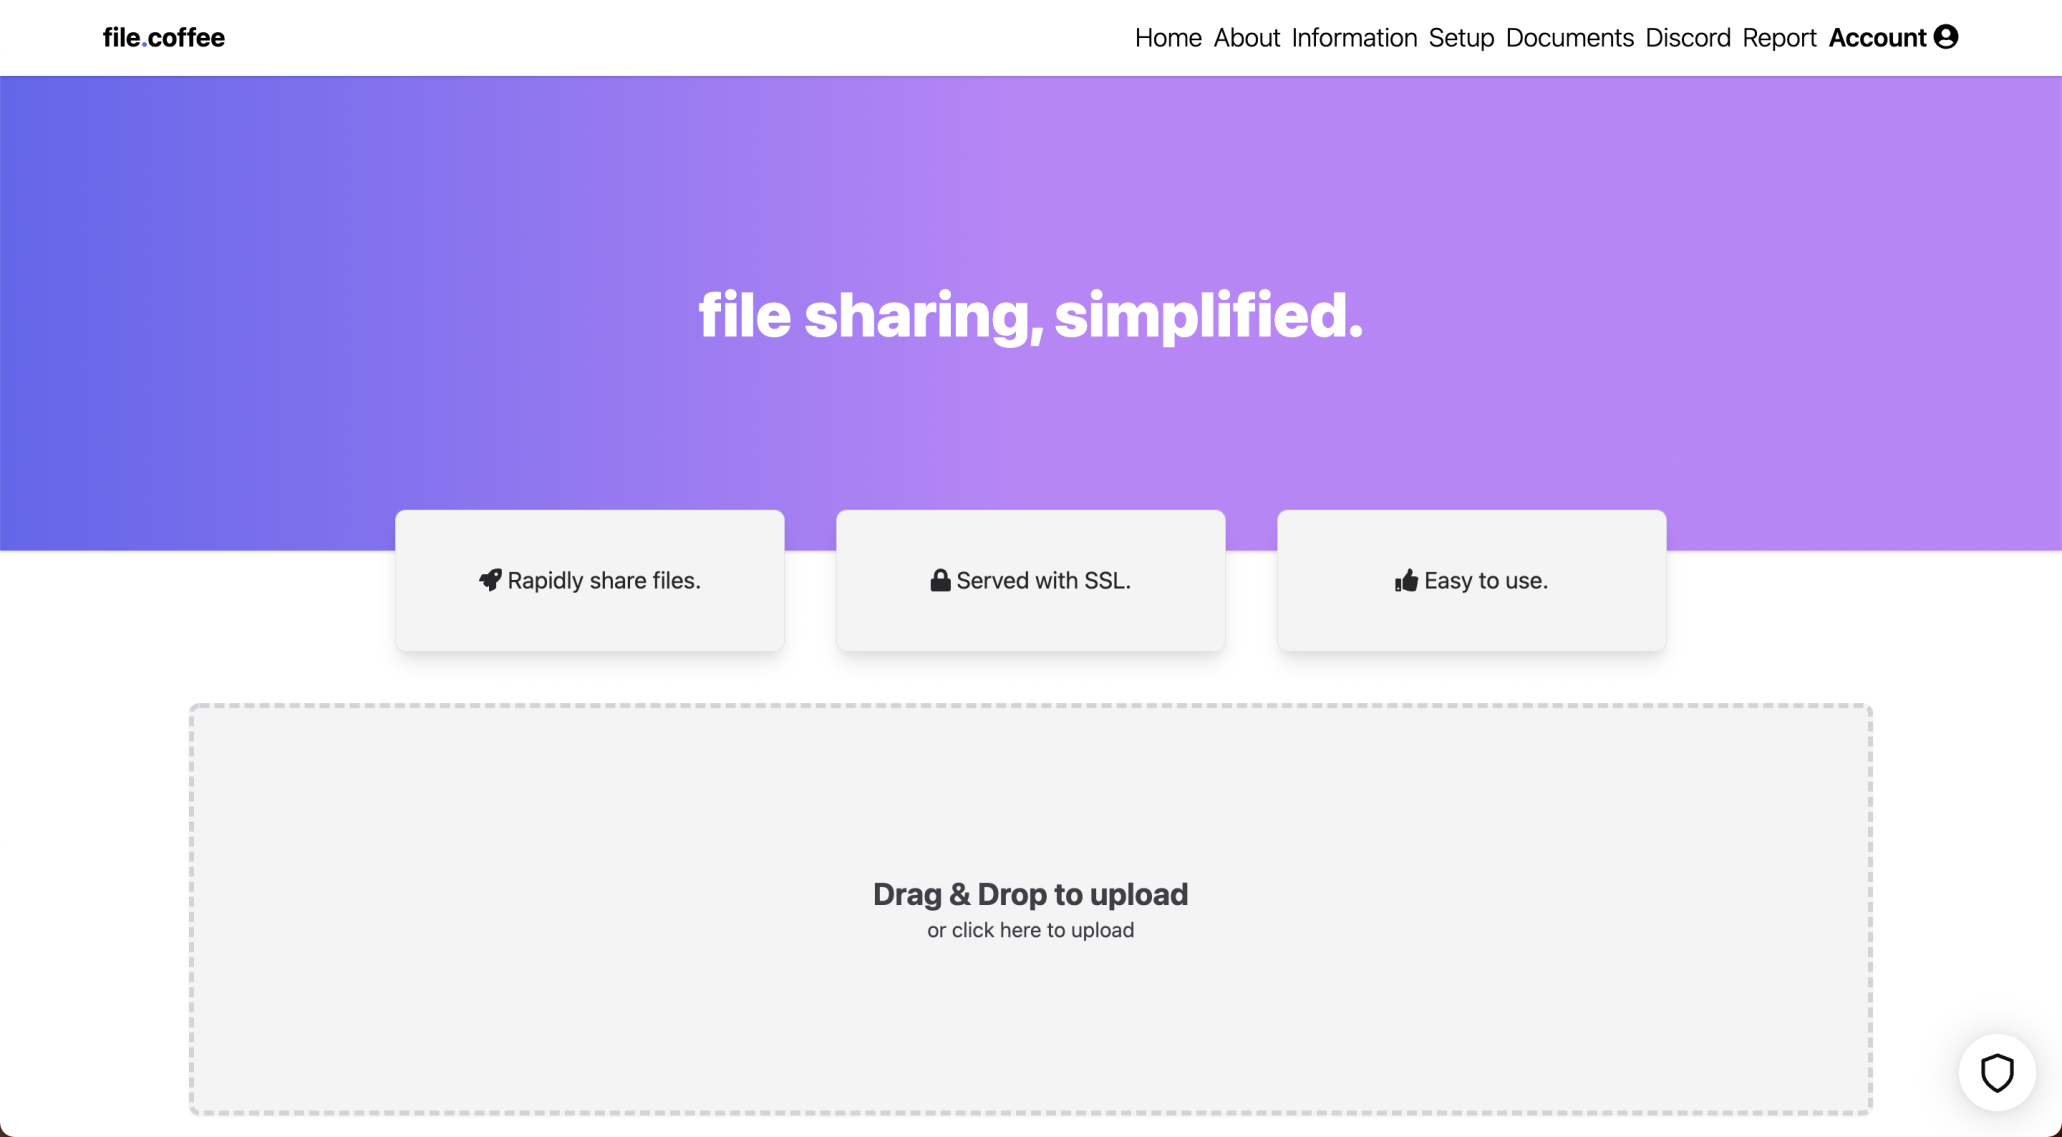Image resolution: width=2062 pixels, height=1137 pixels.
Task: Click the file.coffee logo
Action: [164, 38]
